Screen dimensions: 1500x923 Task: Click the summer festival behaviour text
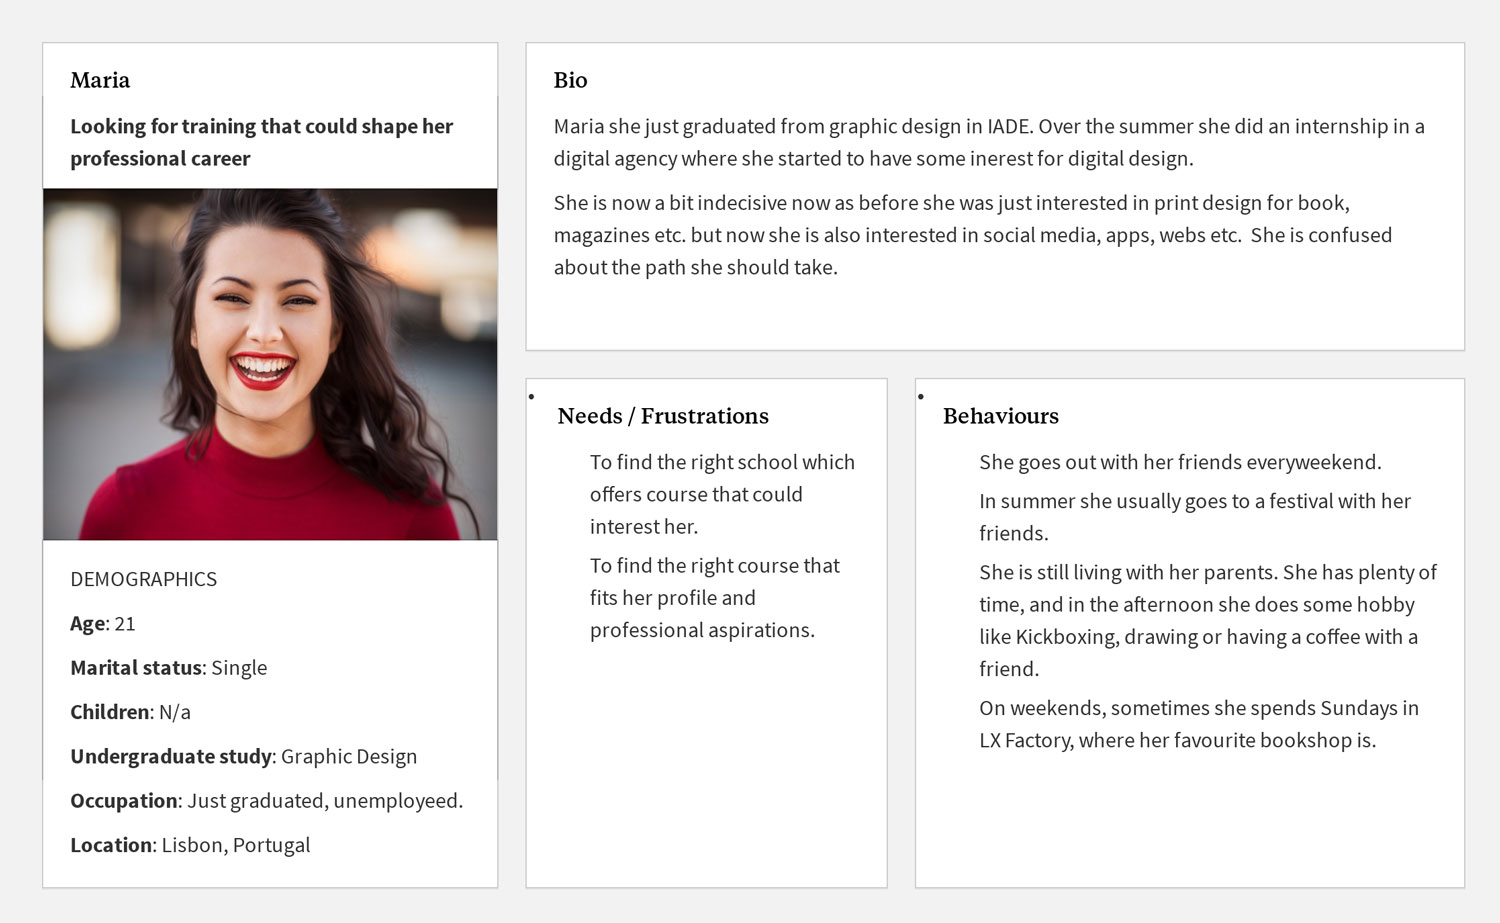[1195, 517]
